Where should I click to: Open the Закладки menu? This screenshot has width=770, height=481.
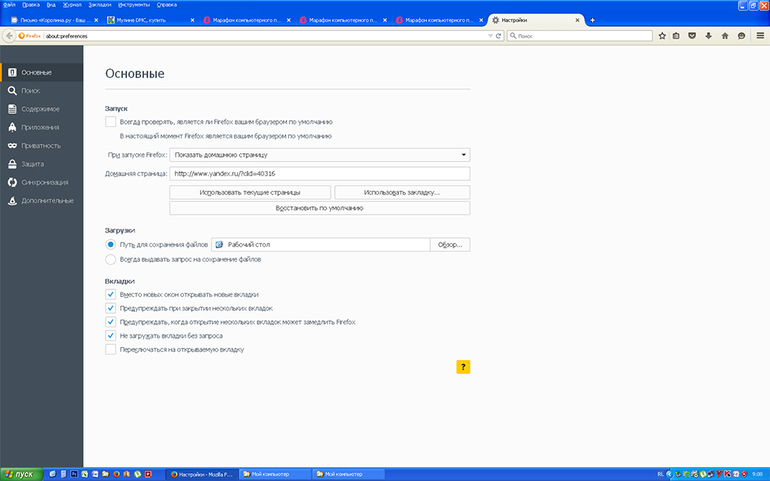[100, 5]
